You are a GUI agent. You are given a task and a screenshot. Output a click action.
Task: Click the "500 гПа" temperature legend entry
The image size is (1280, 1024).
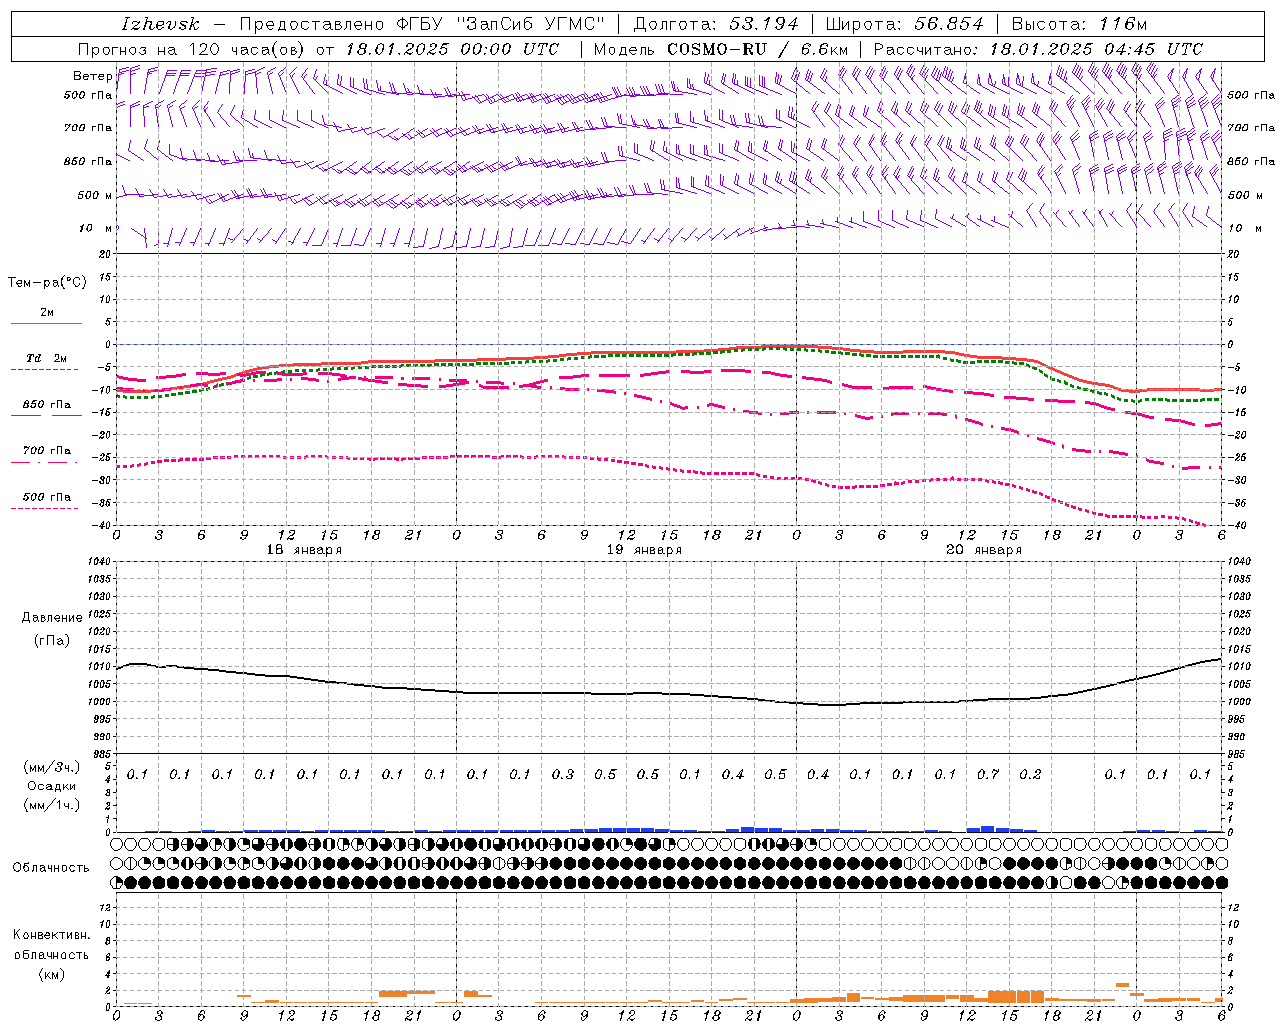tap(47, 497)
